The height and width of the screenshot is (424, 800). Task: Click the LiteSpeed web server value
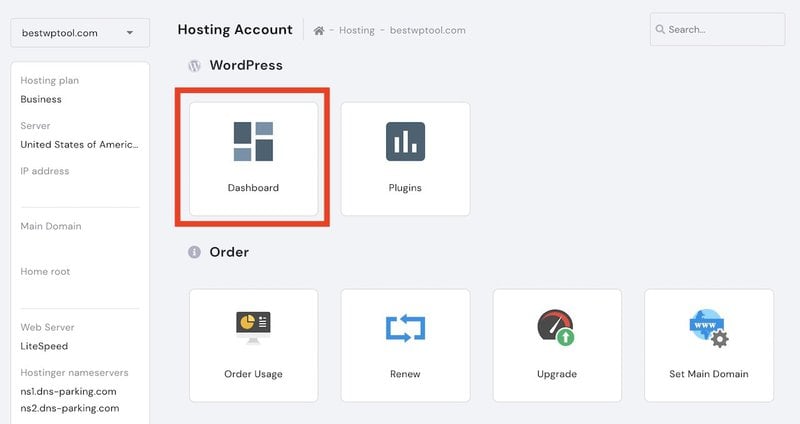tap(44, 346)
